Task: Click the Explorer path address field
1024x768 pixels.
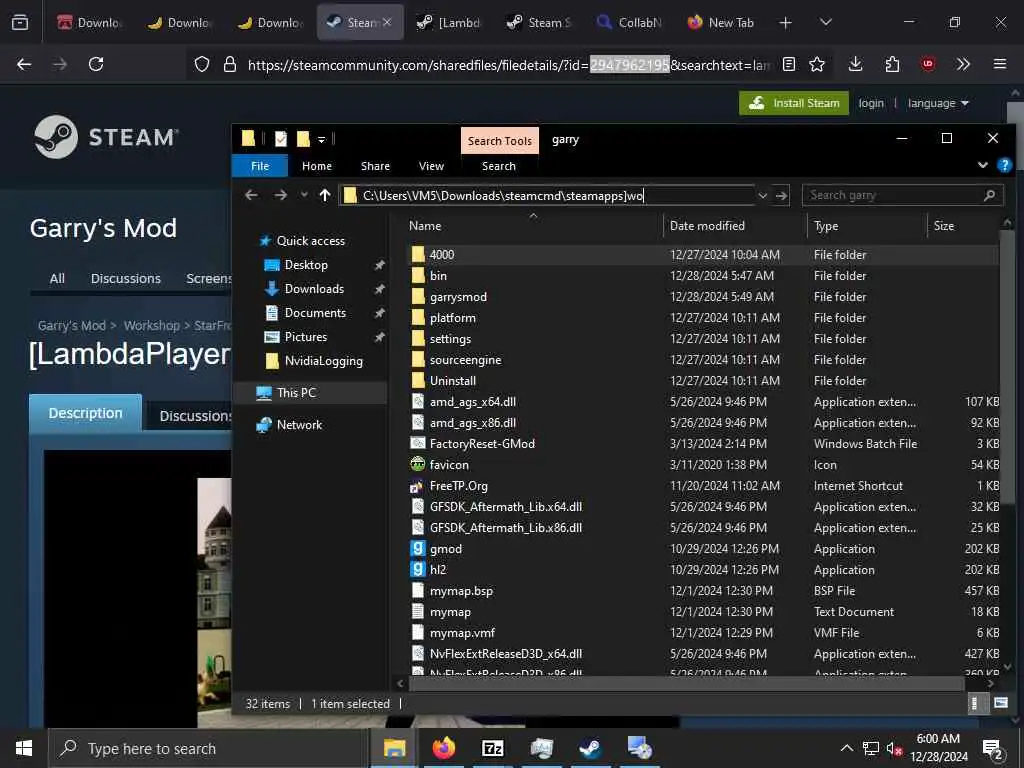Action: [547, 195]
